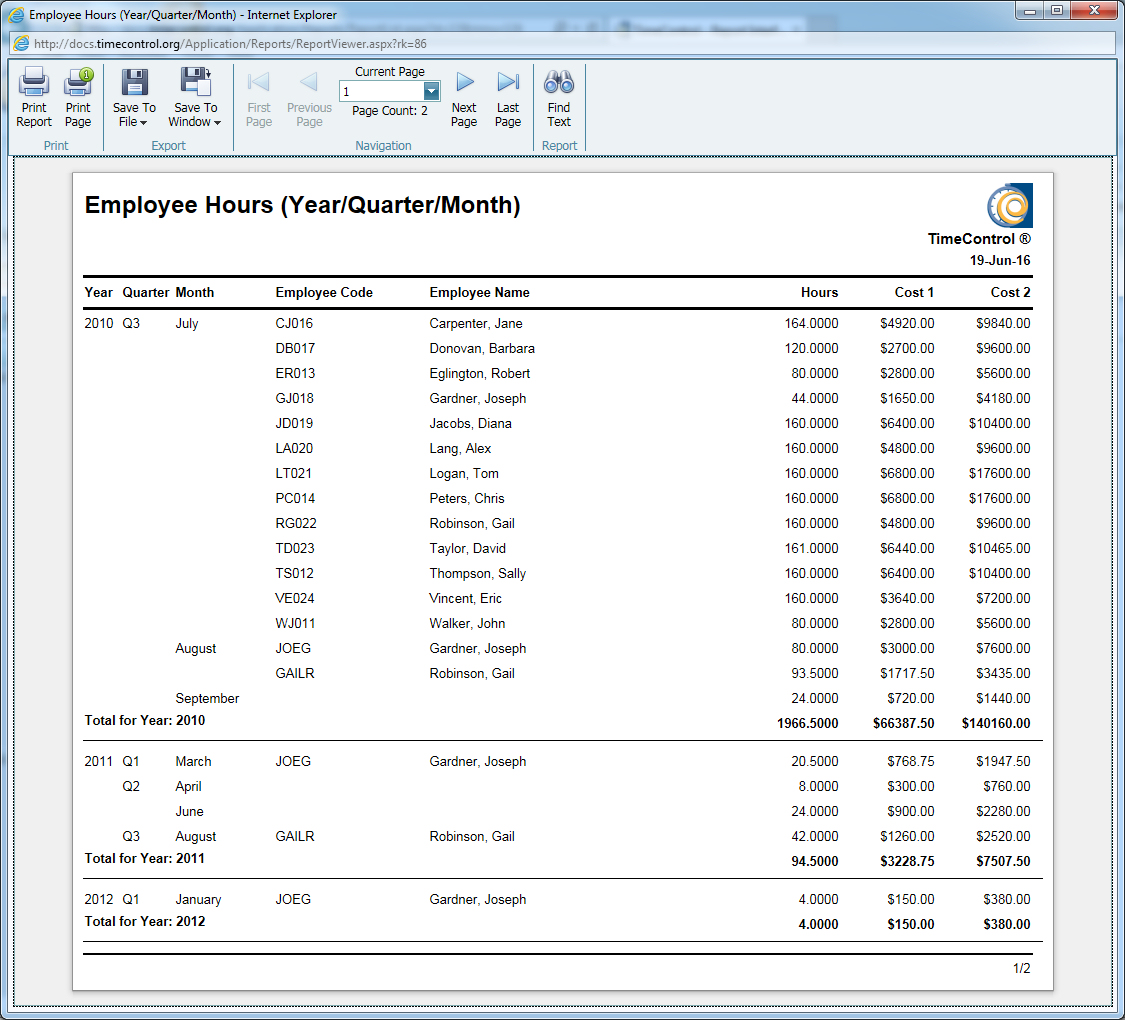Expand the Current Page dropdown arrow
This screenshot has height=1020, width=1125.
[431, 91]
